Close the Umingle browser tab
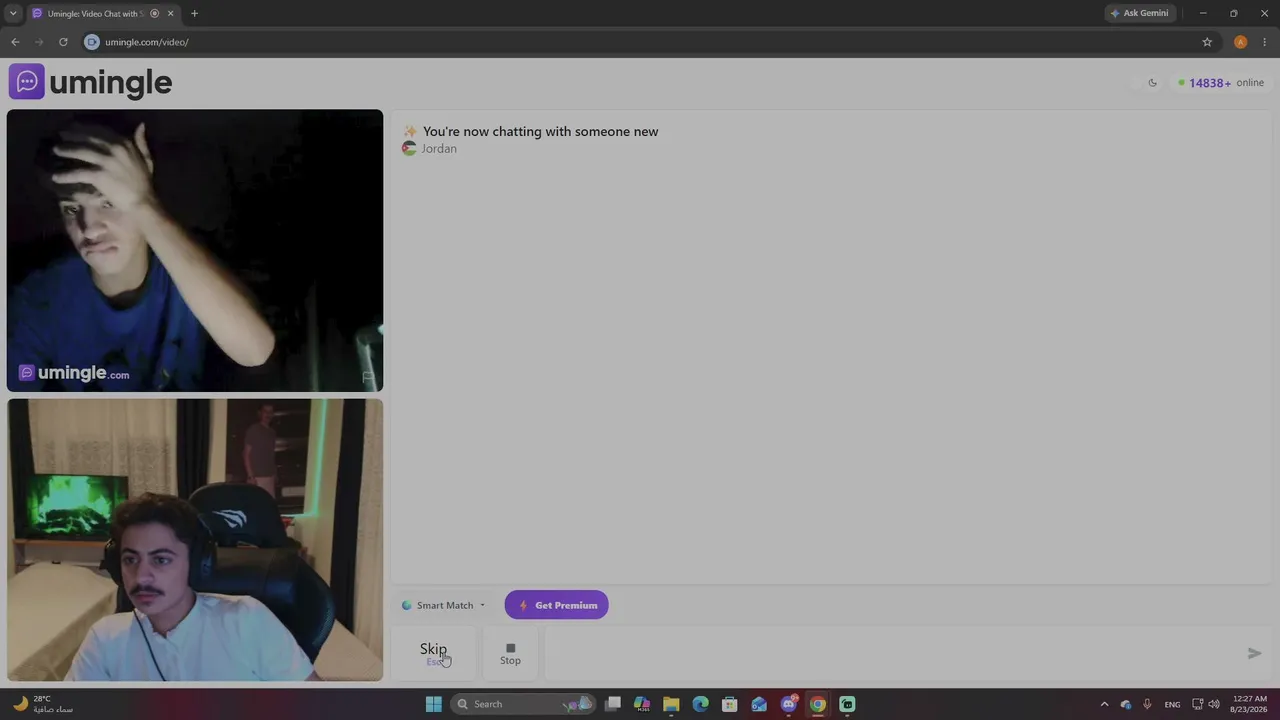Viewport: 1280px width, 720px height. pos(171,13)
